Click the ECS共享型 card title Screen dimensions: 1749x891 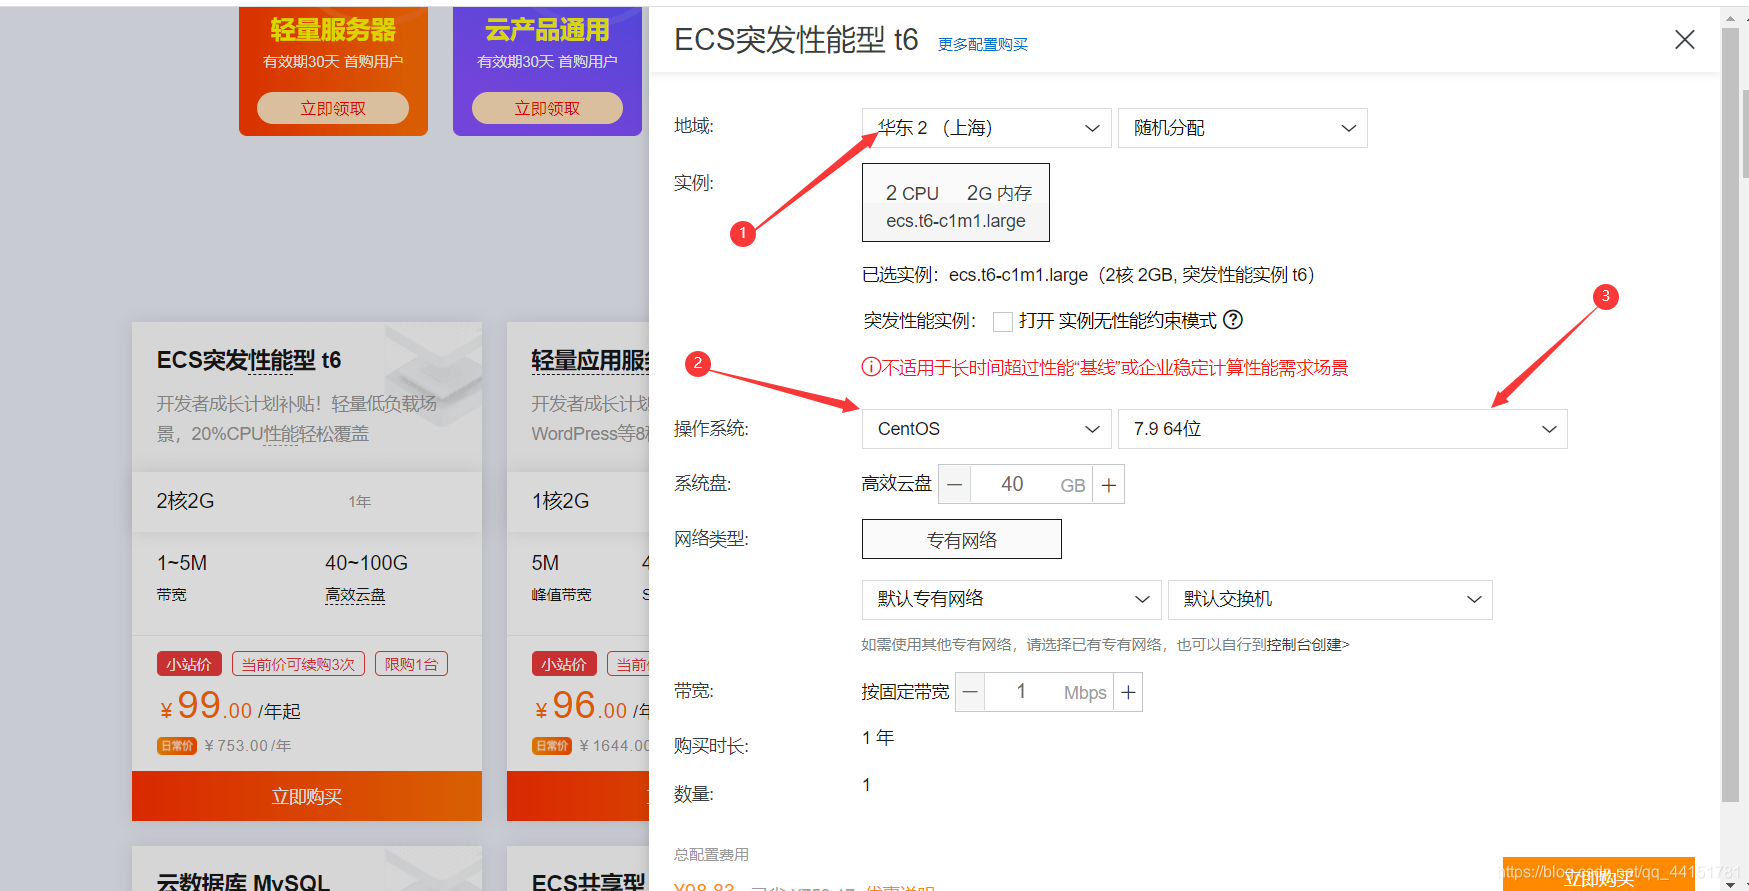click(x=589, y=881)
